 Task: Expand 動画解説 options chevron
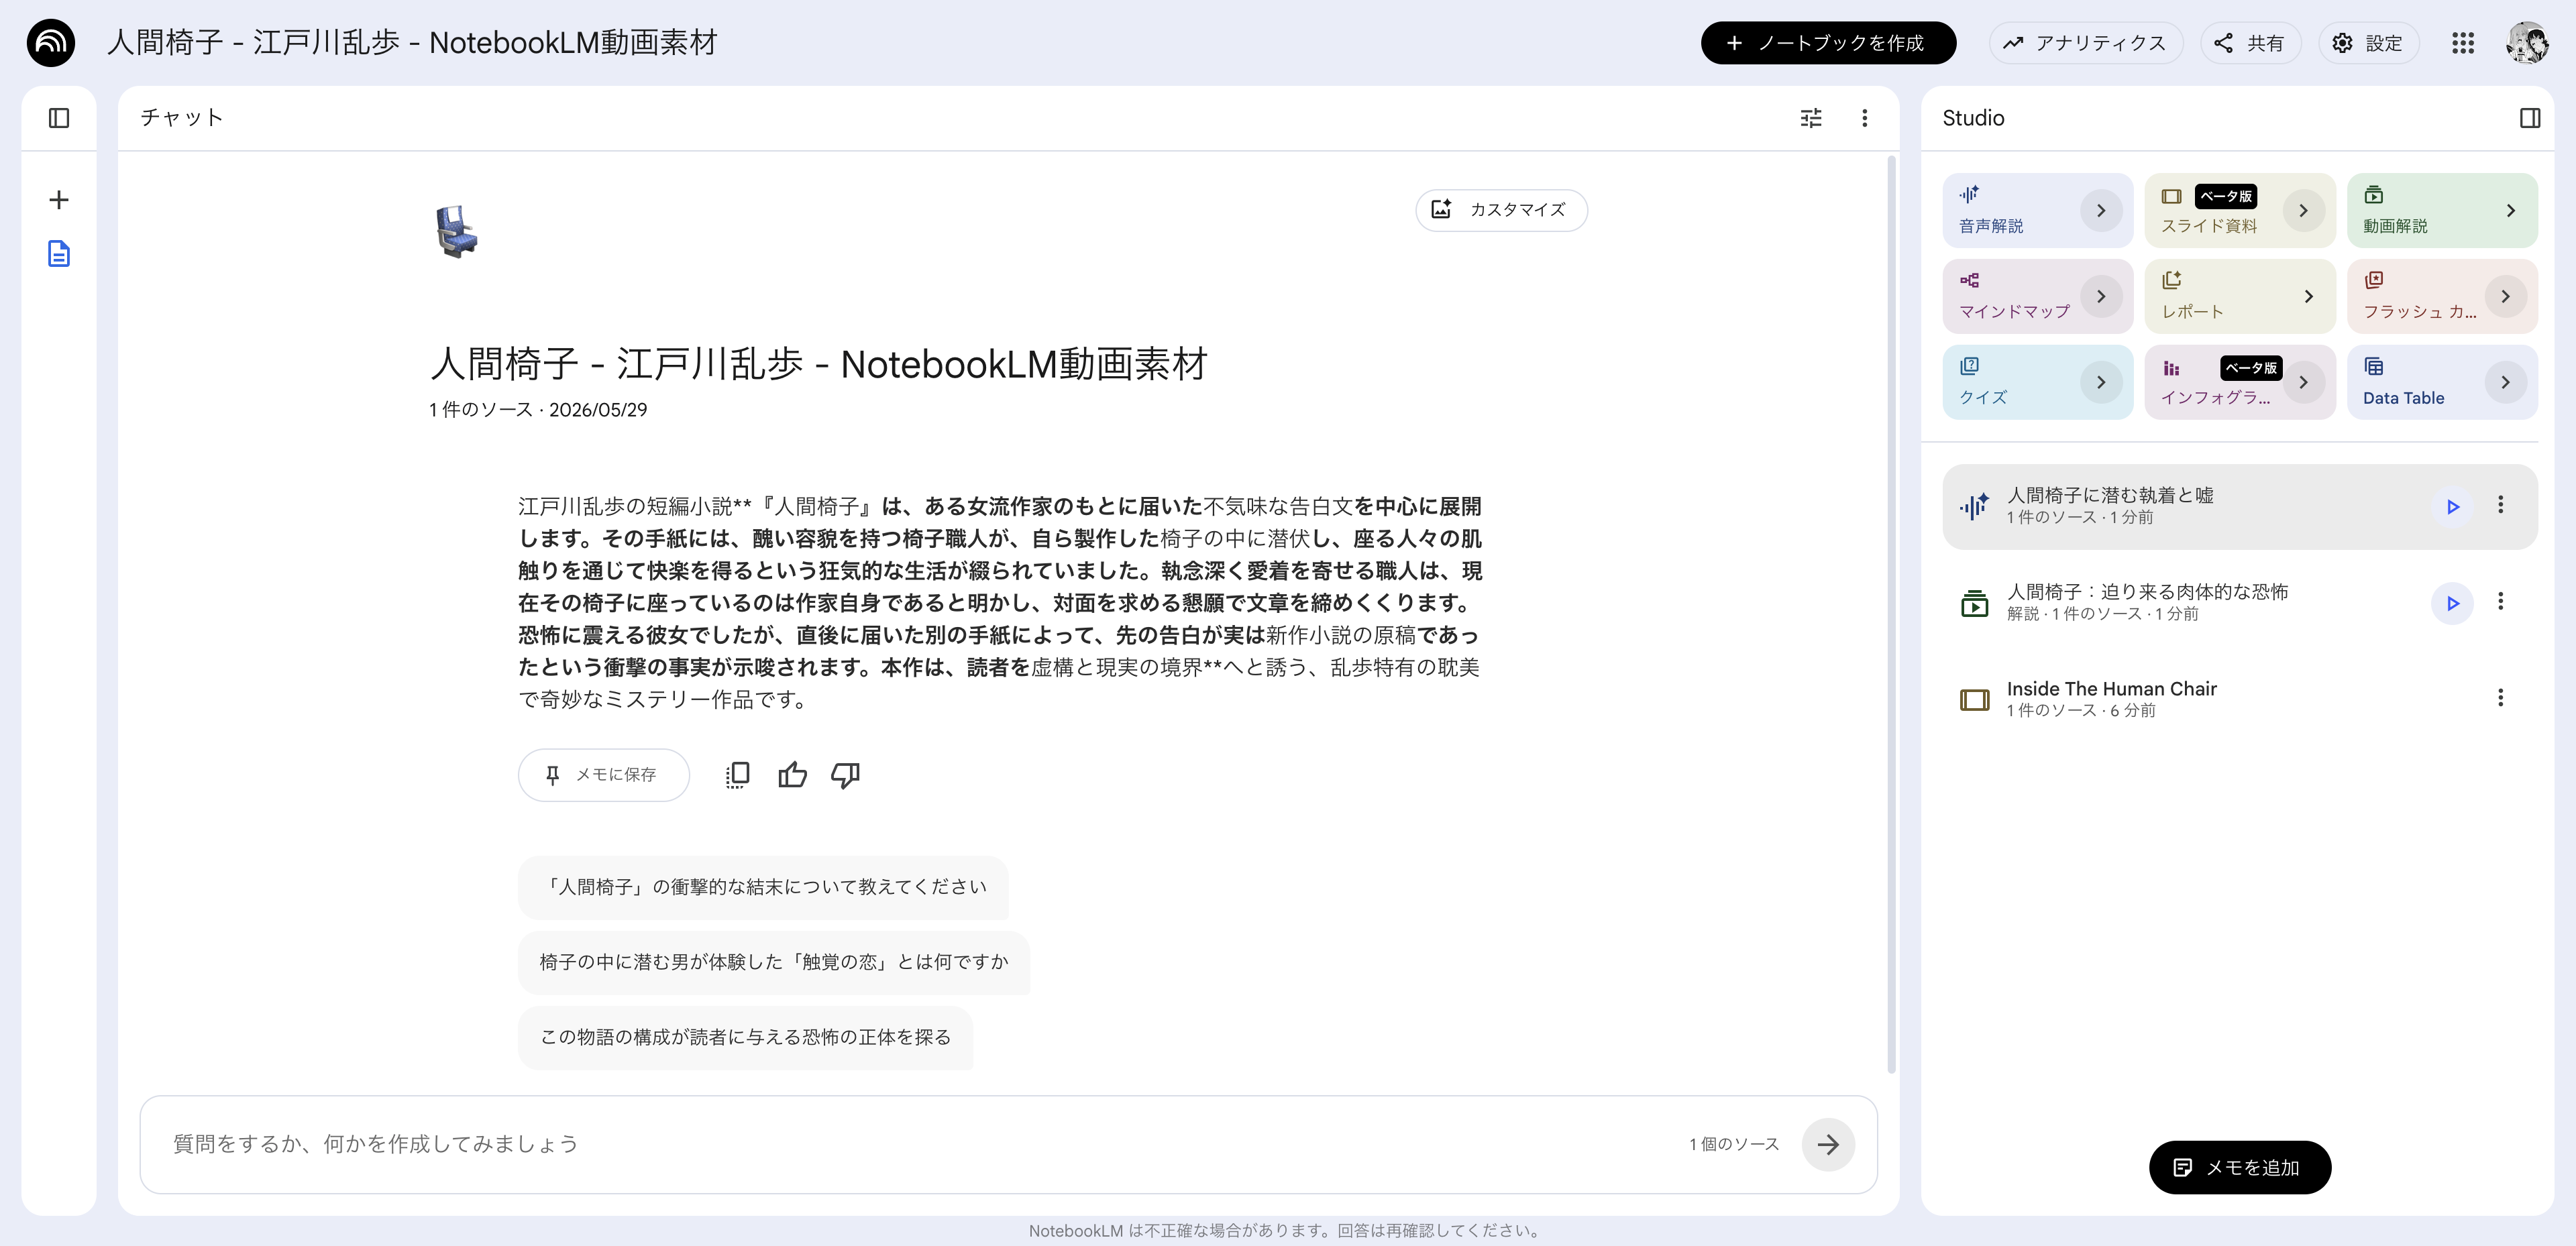2510,210
